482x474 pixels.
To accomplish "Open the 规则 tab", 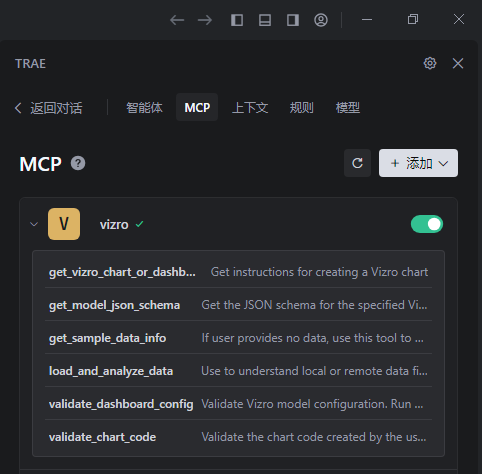I will tap(302, 108).
